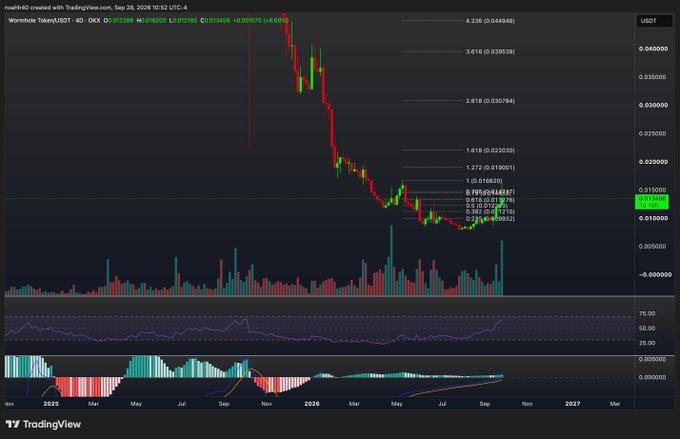This screenshot has width=680, height=439.
Task: Click RSI axis label 25.00
Action: tap(647, 343)
